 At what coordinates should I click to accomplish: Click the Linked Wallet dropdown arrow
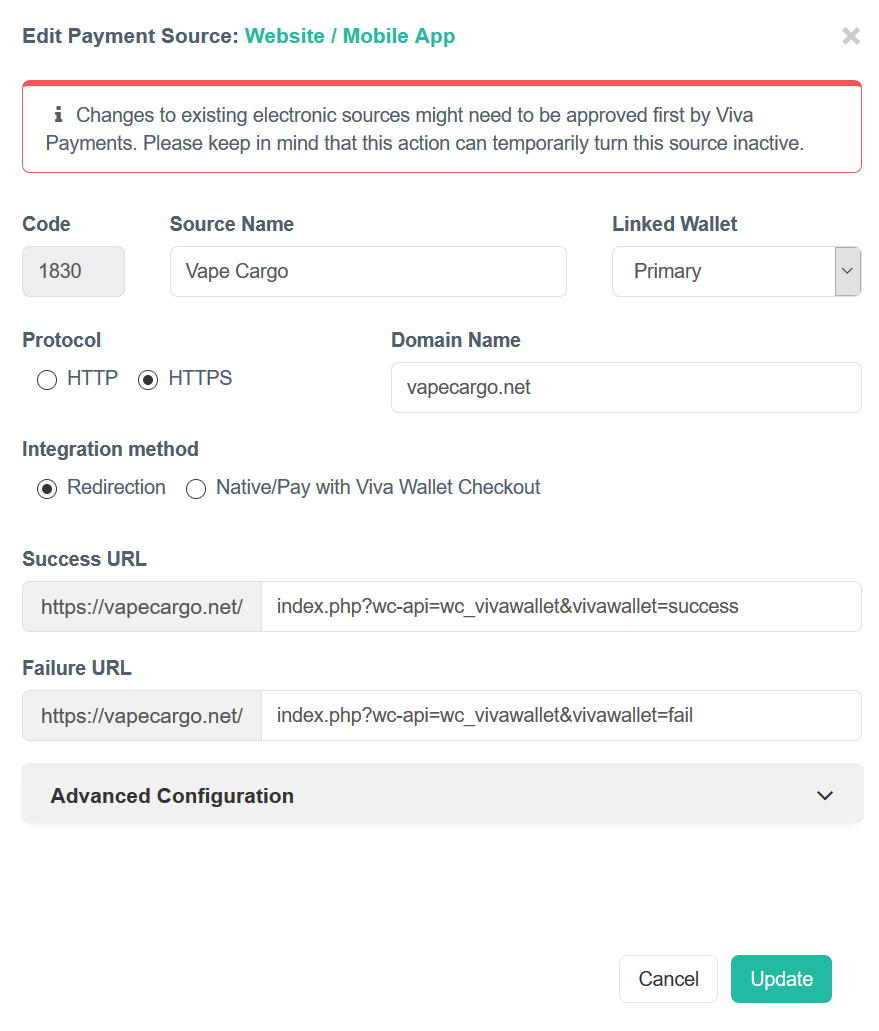click(x=845, y=271)
